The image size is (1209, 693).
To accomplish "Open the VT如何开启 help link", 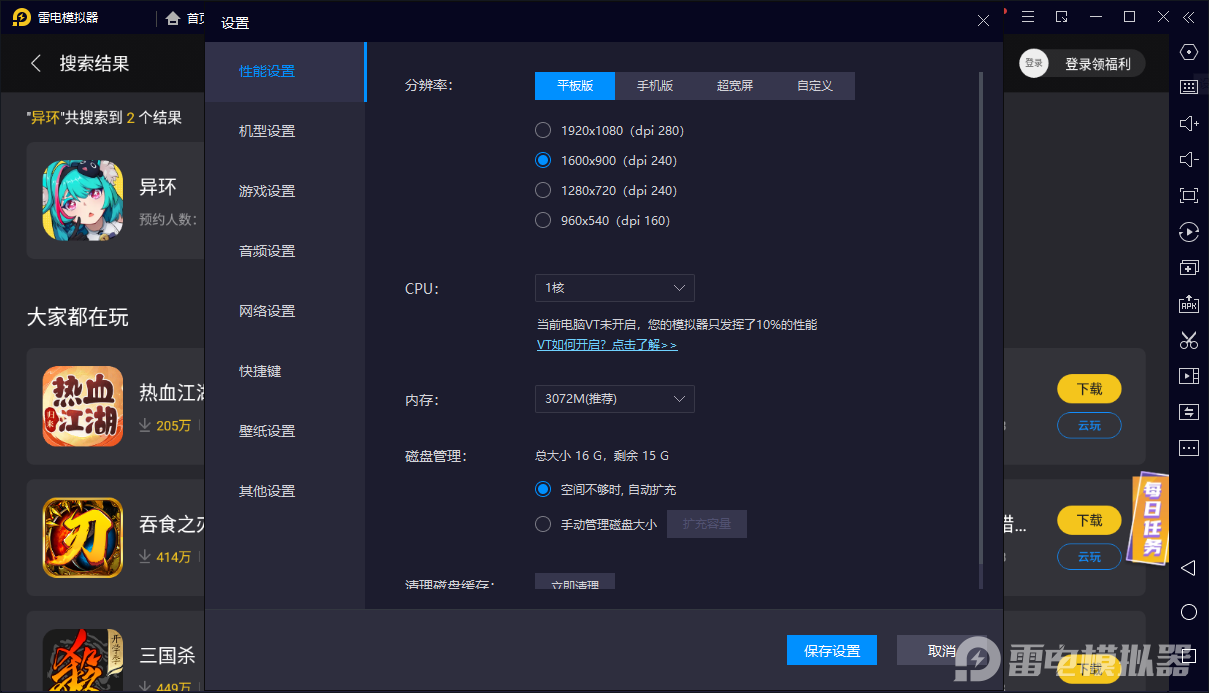I will tap(605, 345).
